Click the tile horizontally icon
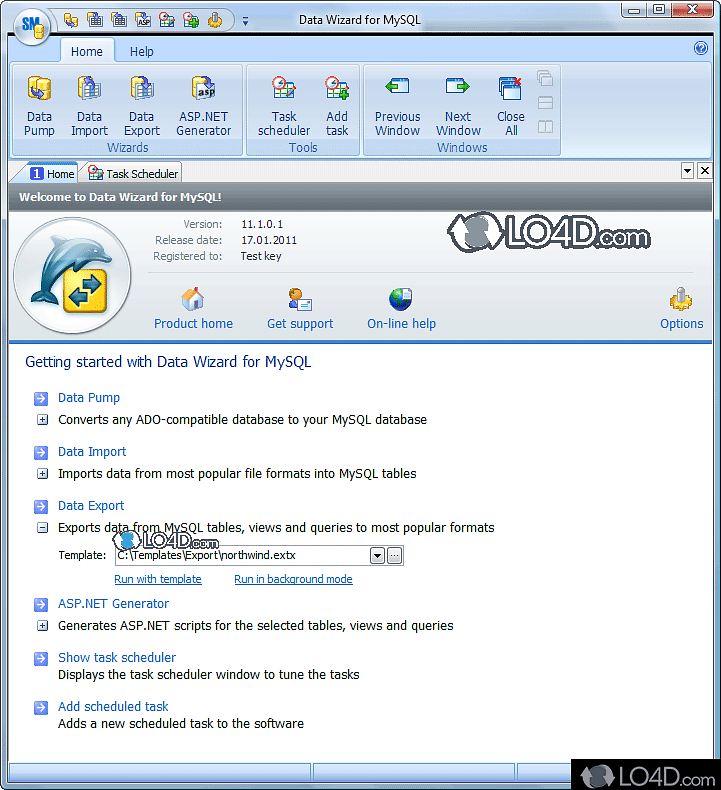The height and width of the screenshot is (790, 721). click(x=545, y=103)
